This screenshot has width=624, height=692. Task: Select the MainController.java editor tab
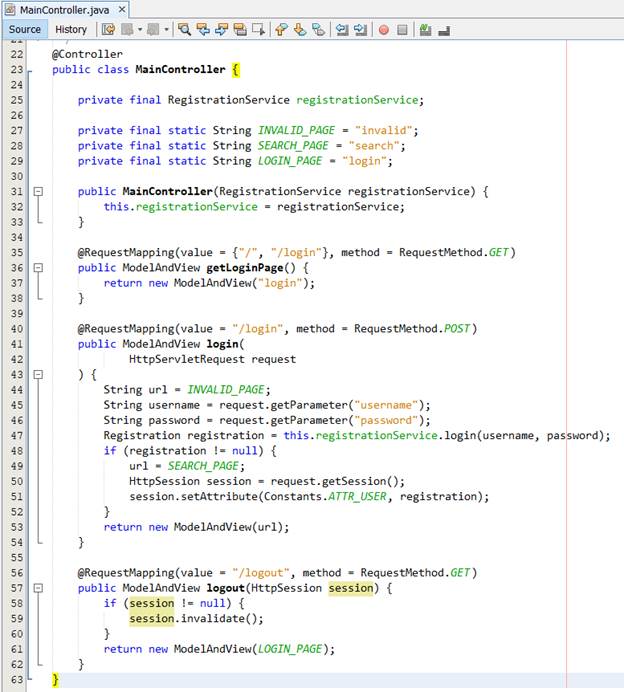tap(65, 9)
